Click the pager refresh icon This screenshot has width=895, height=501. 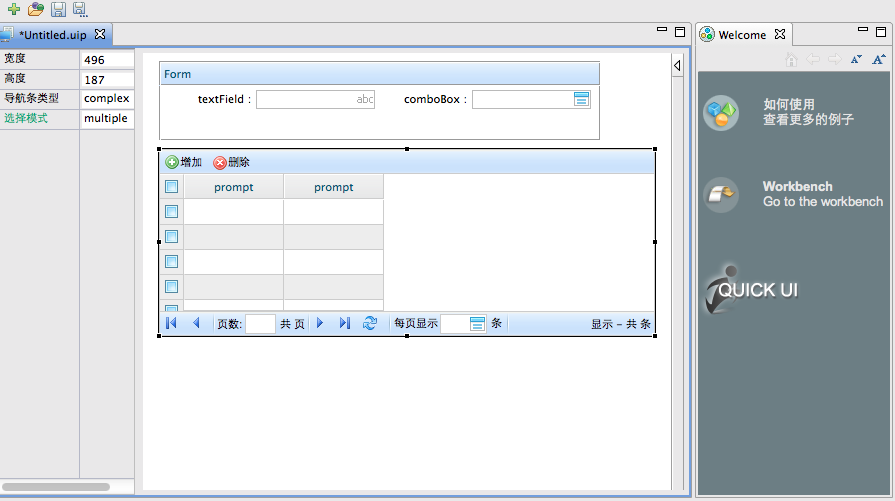(370, 323)
